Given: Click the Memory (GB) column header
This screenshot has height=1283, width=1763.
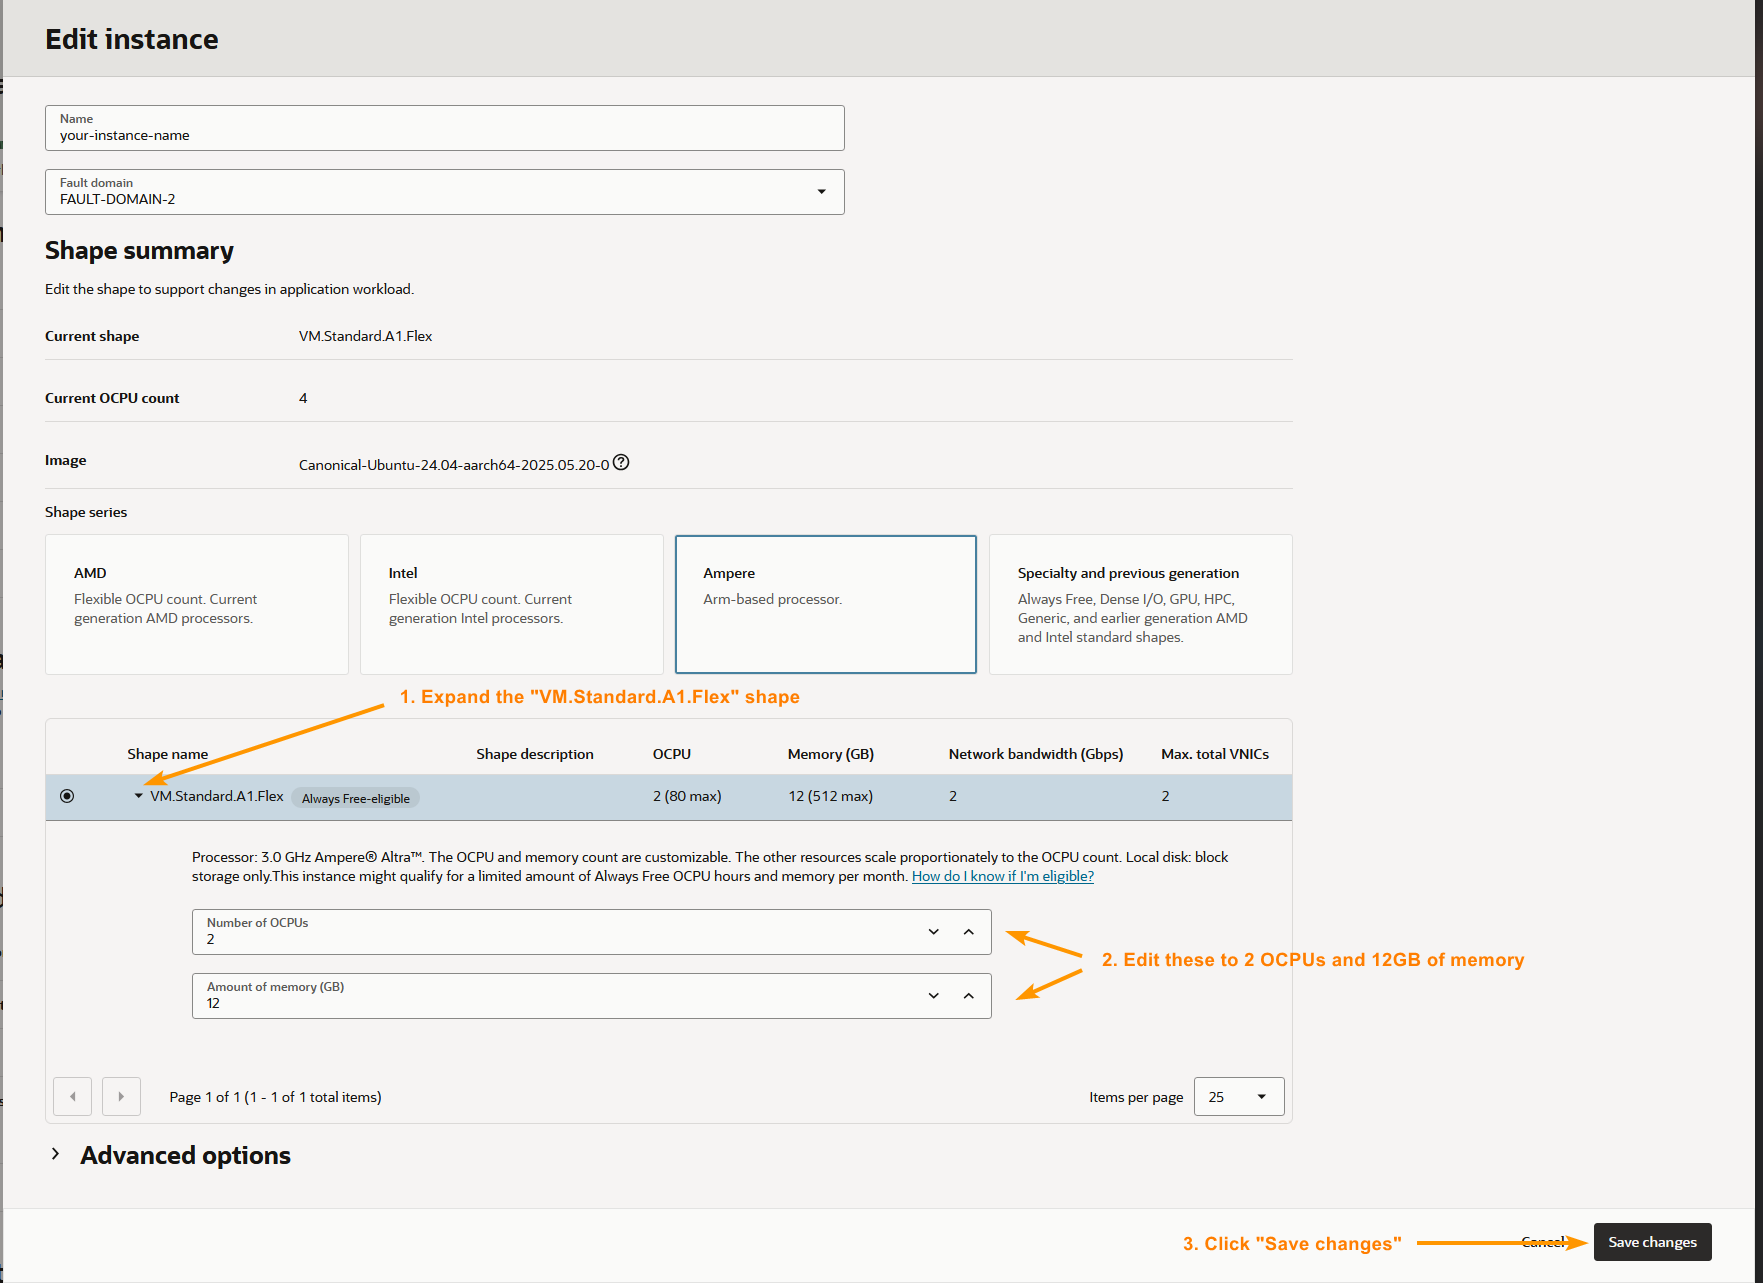Looking at the screenshot, I should tap(831, 754).
